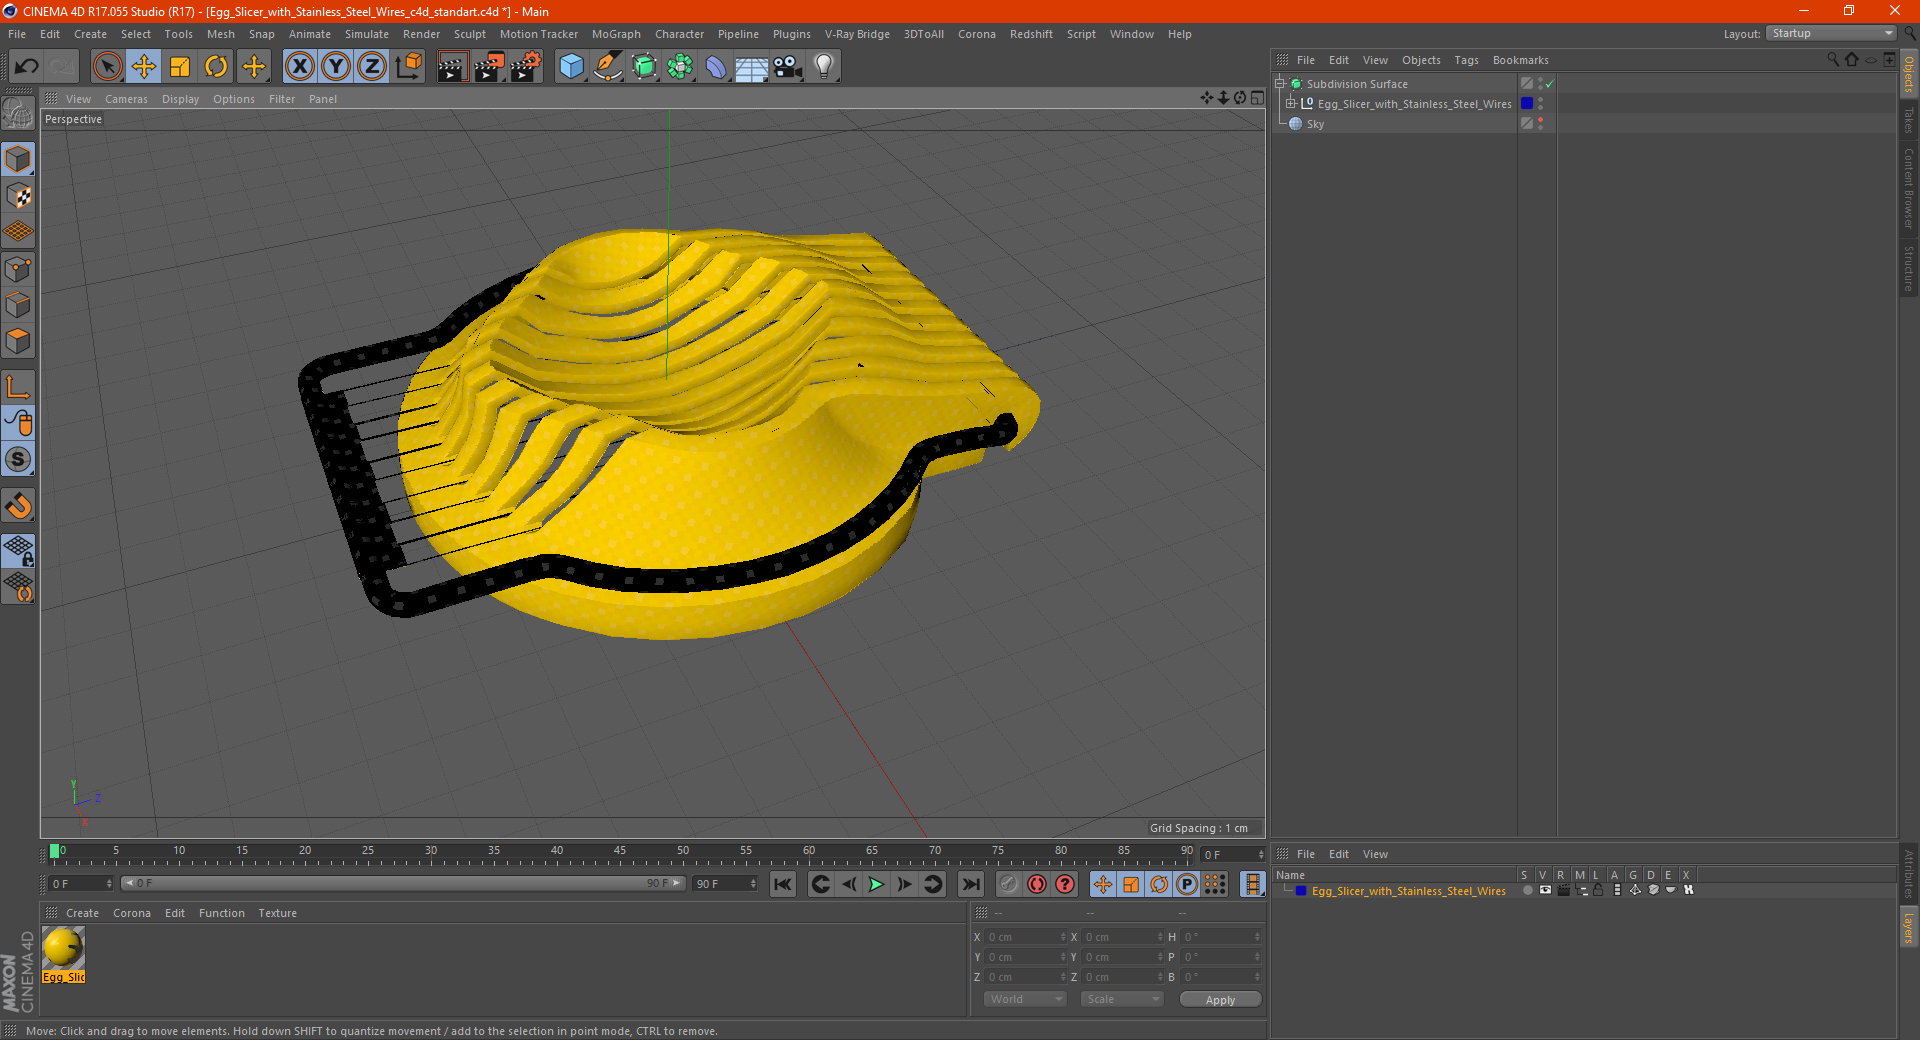Viewport: 1920px width, 1040px height.
Task: Toggle the coordinate system icon
Action: click(408, 67)
